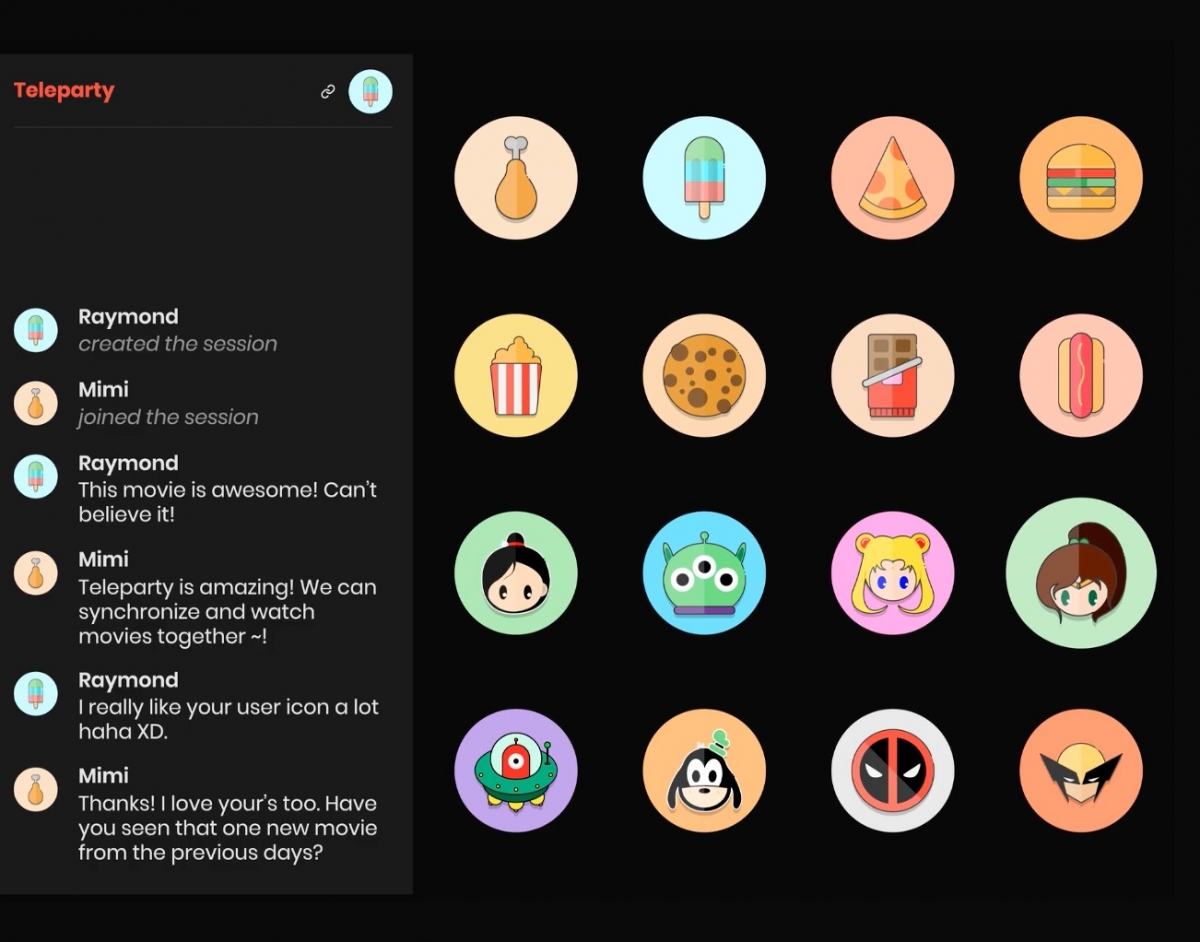Click the Teleparty logo title
This screenshot has width=1200, height=942.
(x=64, y=91)
